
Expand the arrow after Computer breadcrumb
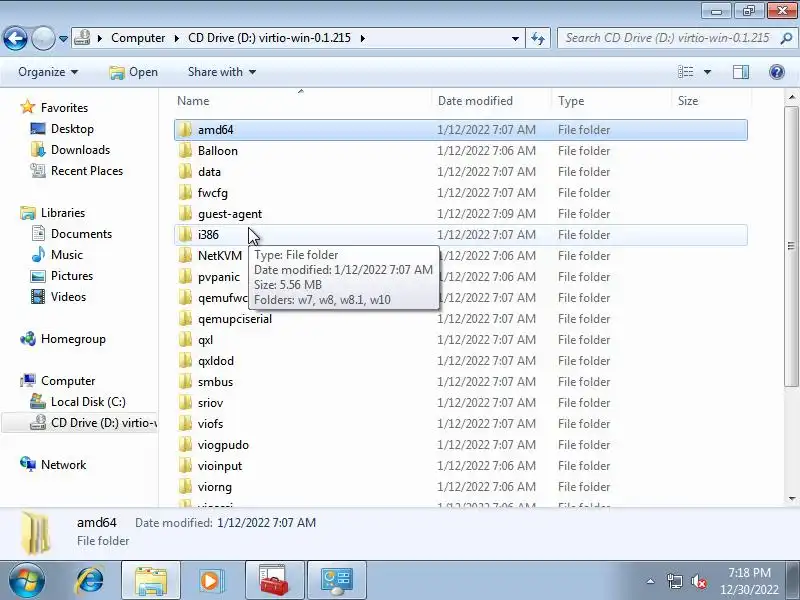[177, 38]
